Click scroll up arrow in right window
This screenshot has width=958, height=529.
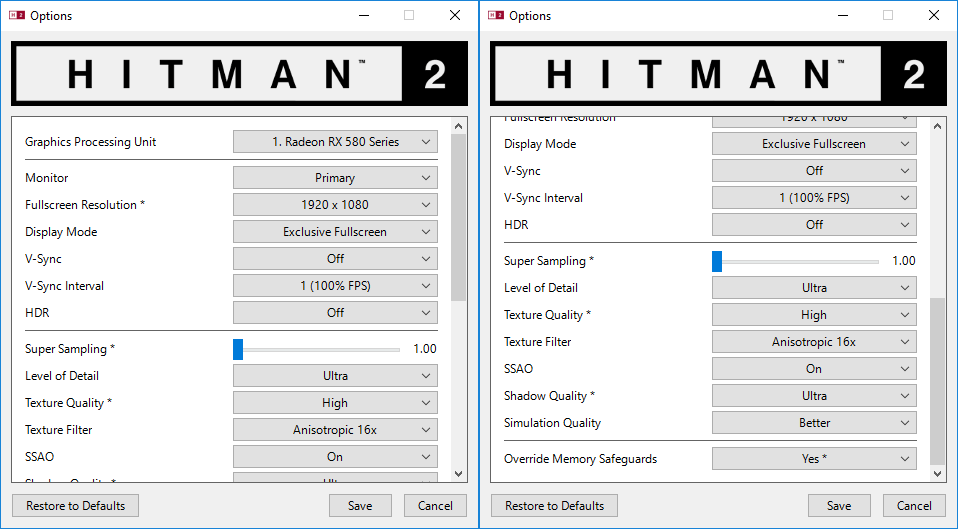938,126
